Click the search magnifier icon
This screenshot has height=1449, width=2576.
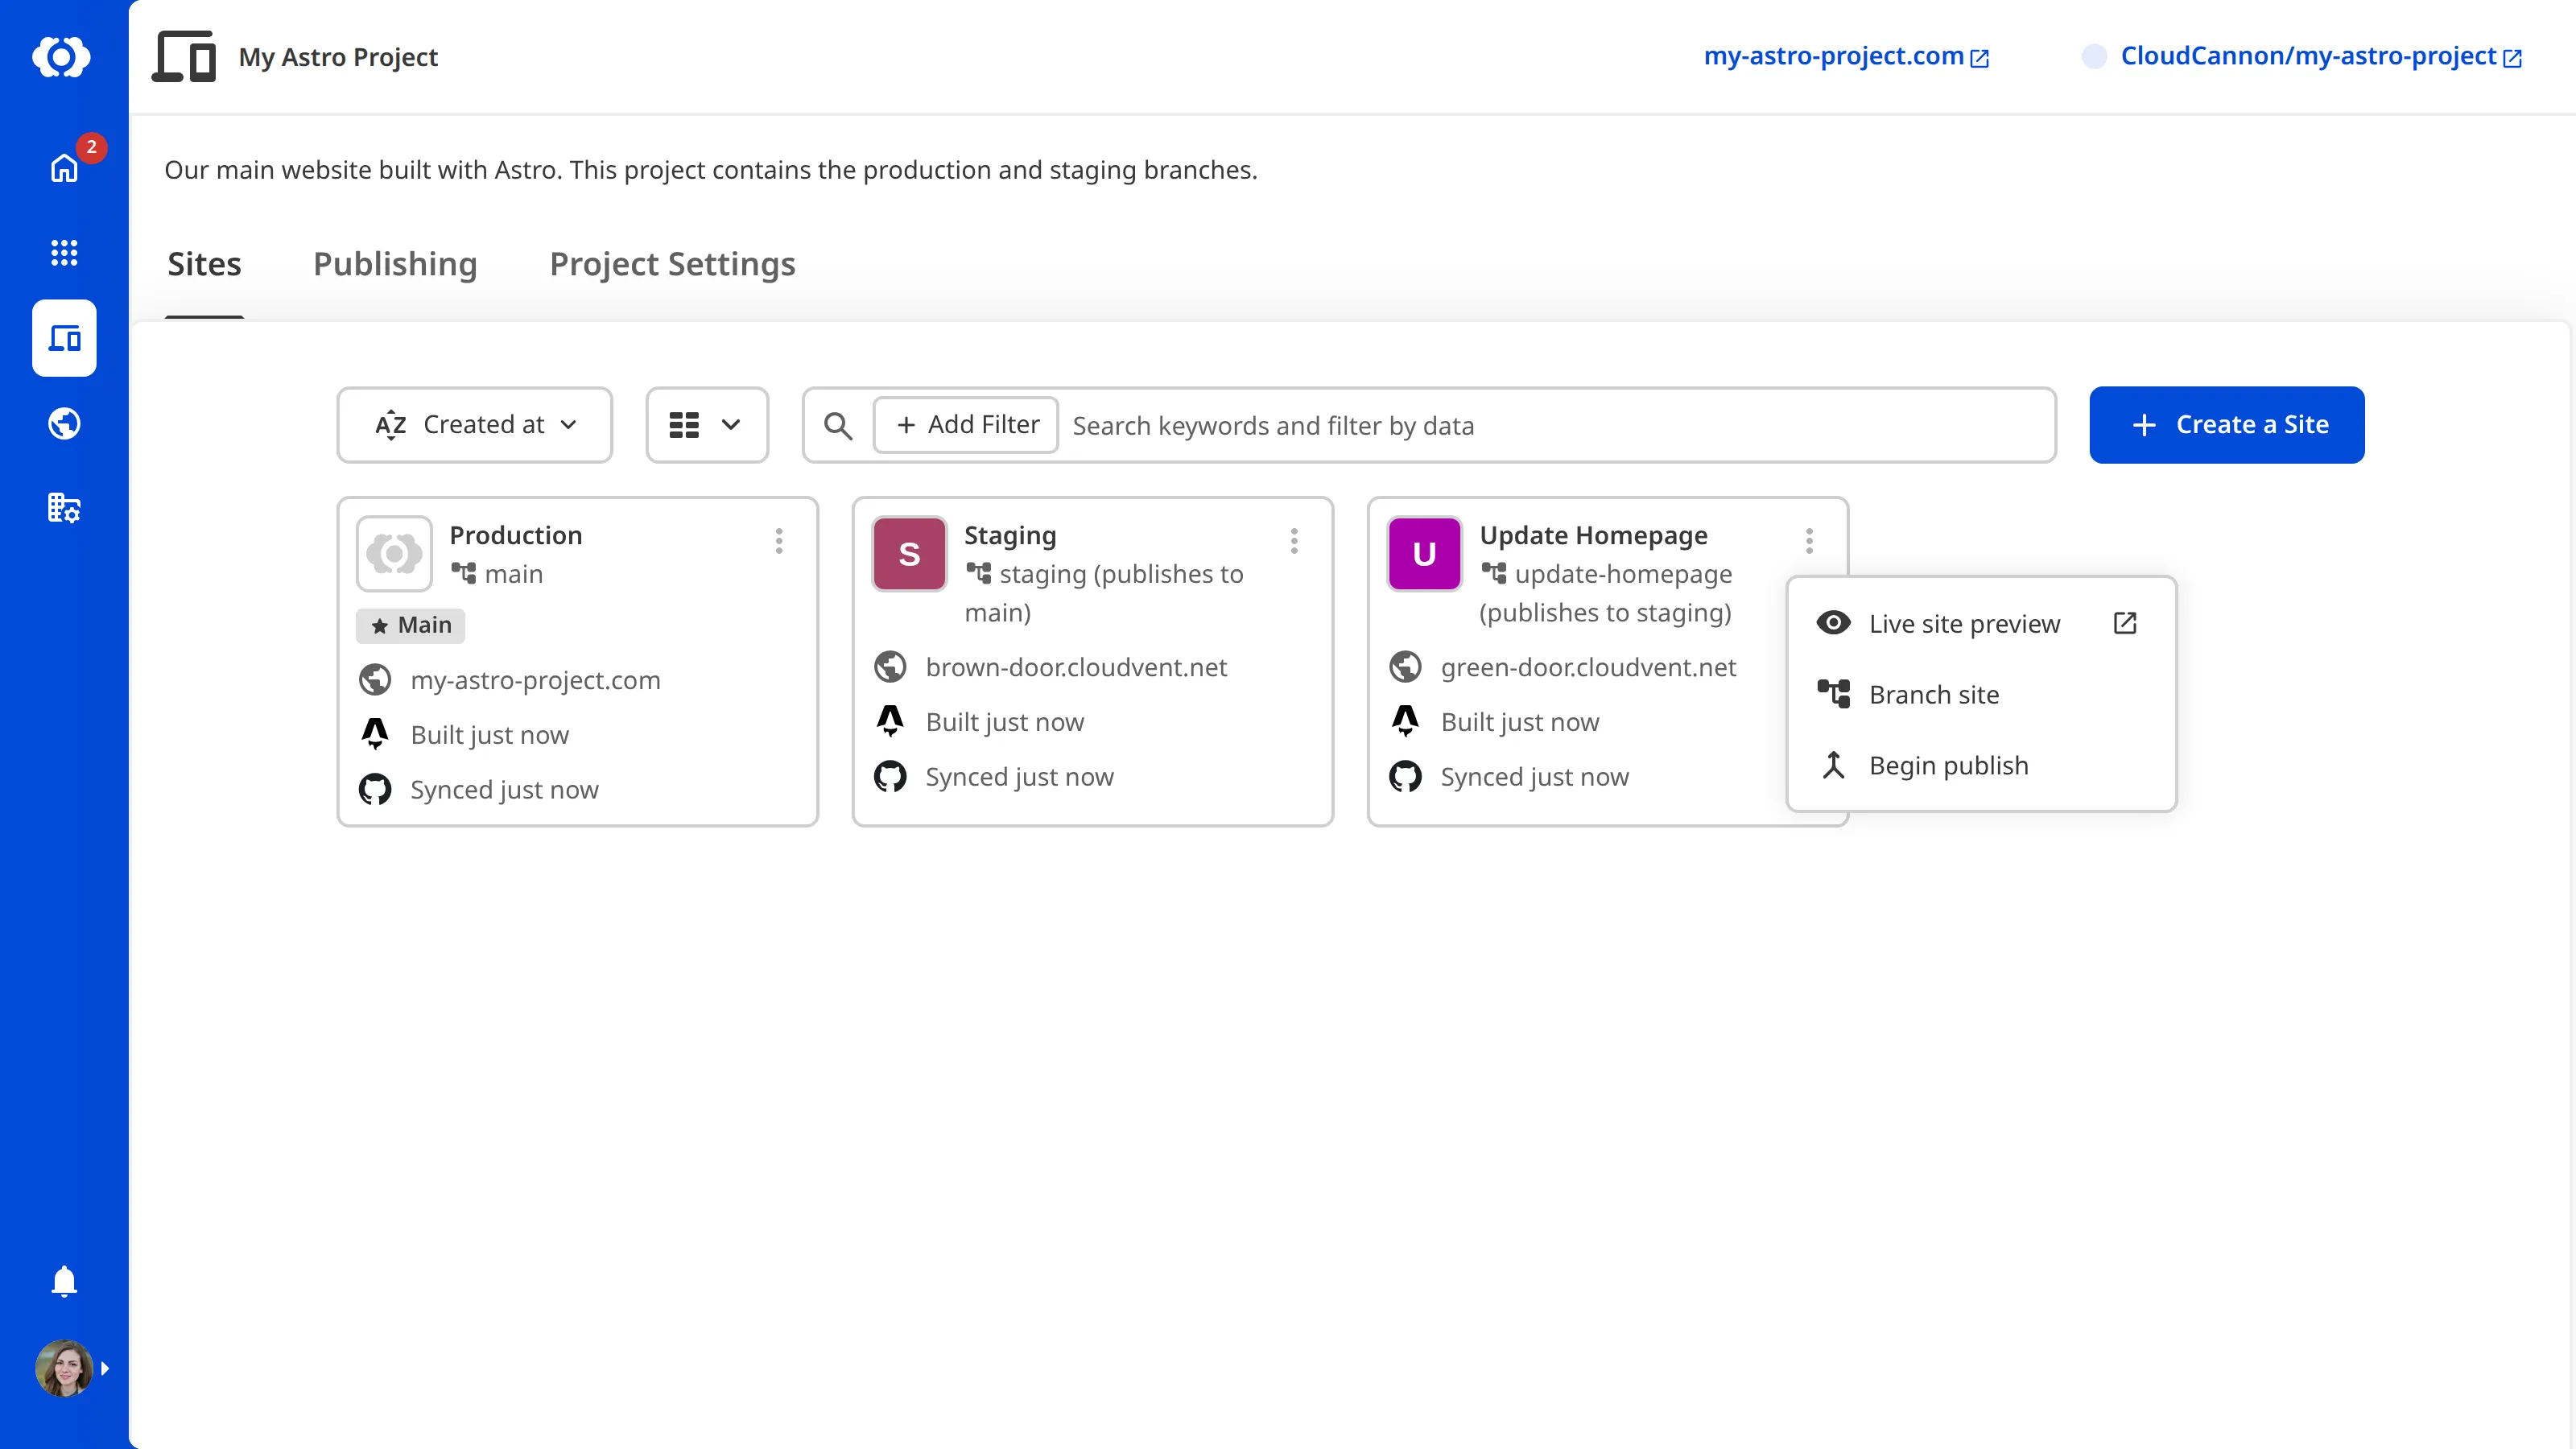(839, 425)
